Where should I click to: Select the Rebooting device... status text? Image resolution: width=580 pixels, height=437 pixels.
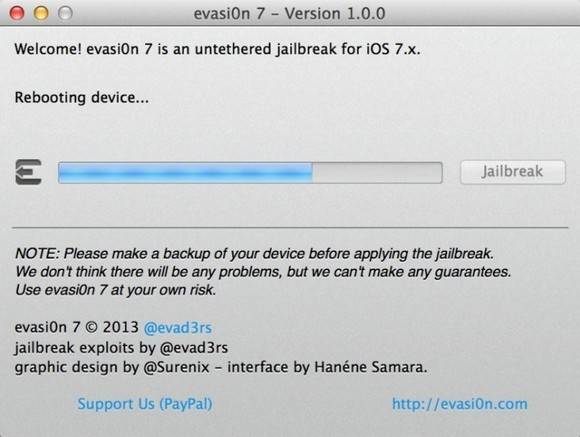click(82, 98)
